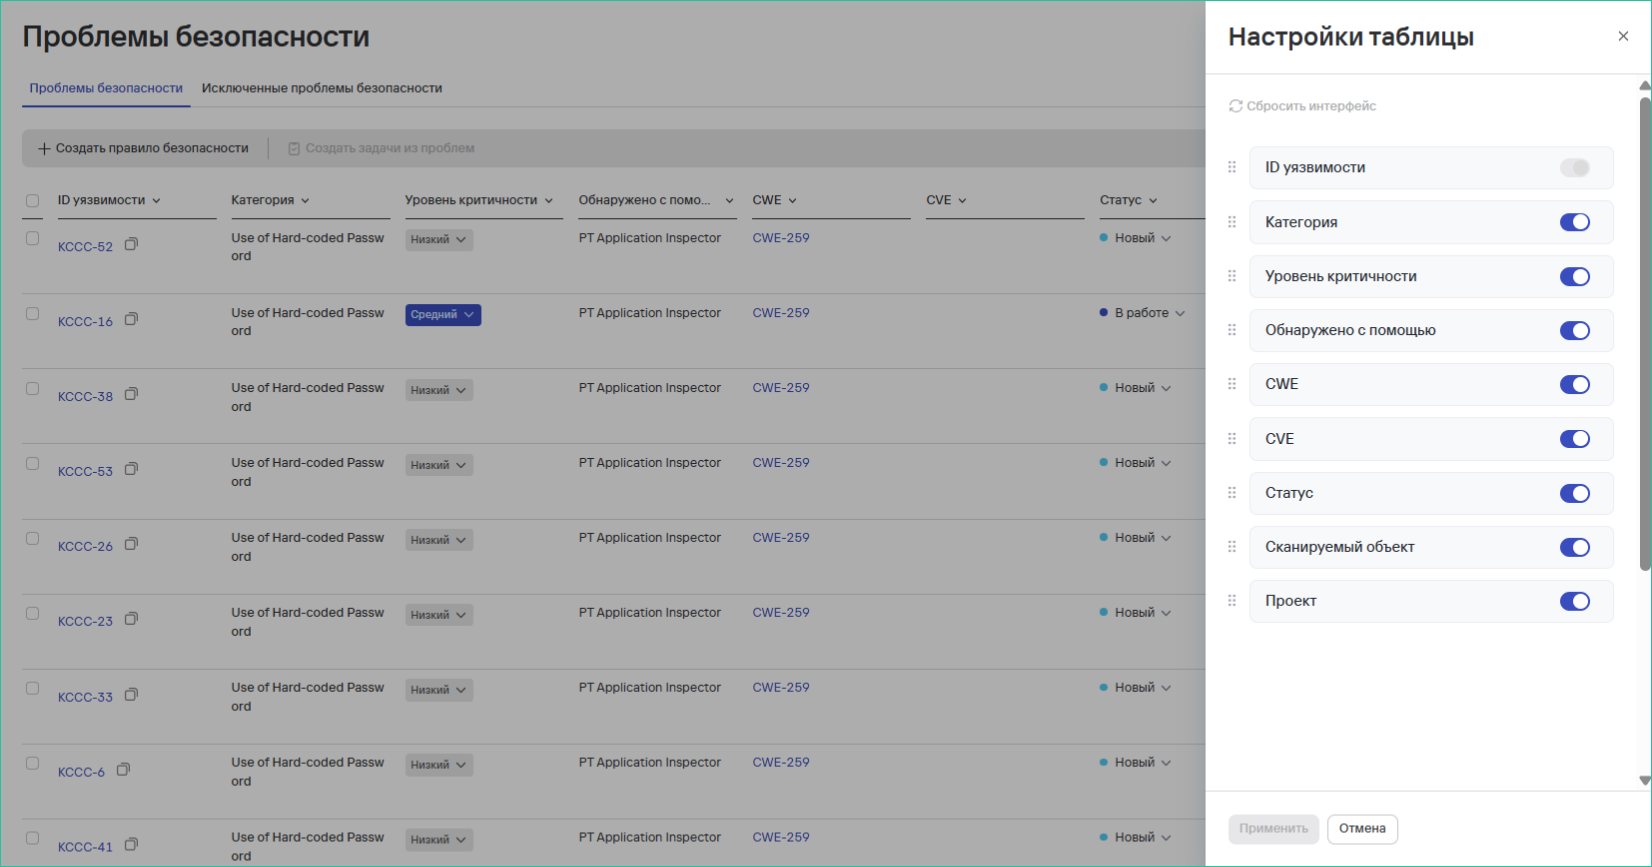Open Средний severity dropdown for KCCC-16
The width and height of the screenshot is (1652, 867).
[443, 315]
